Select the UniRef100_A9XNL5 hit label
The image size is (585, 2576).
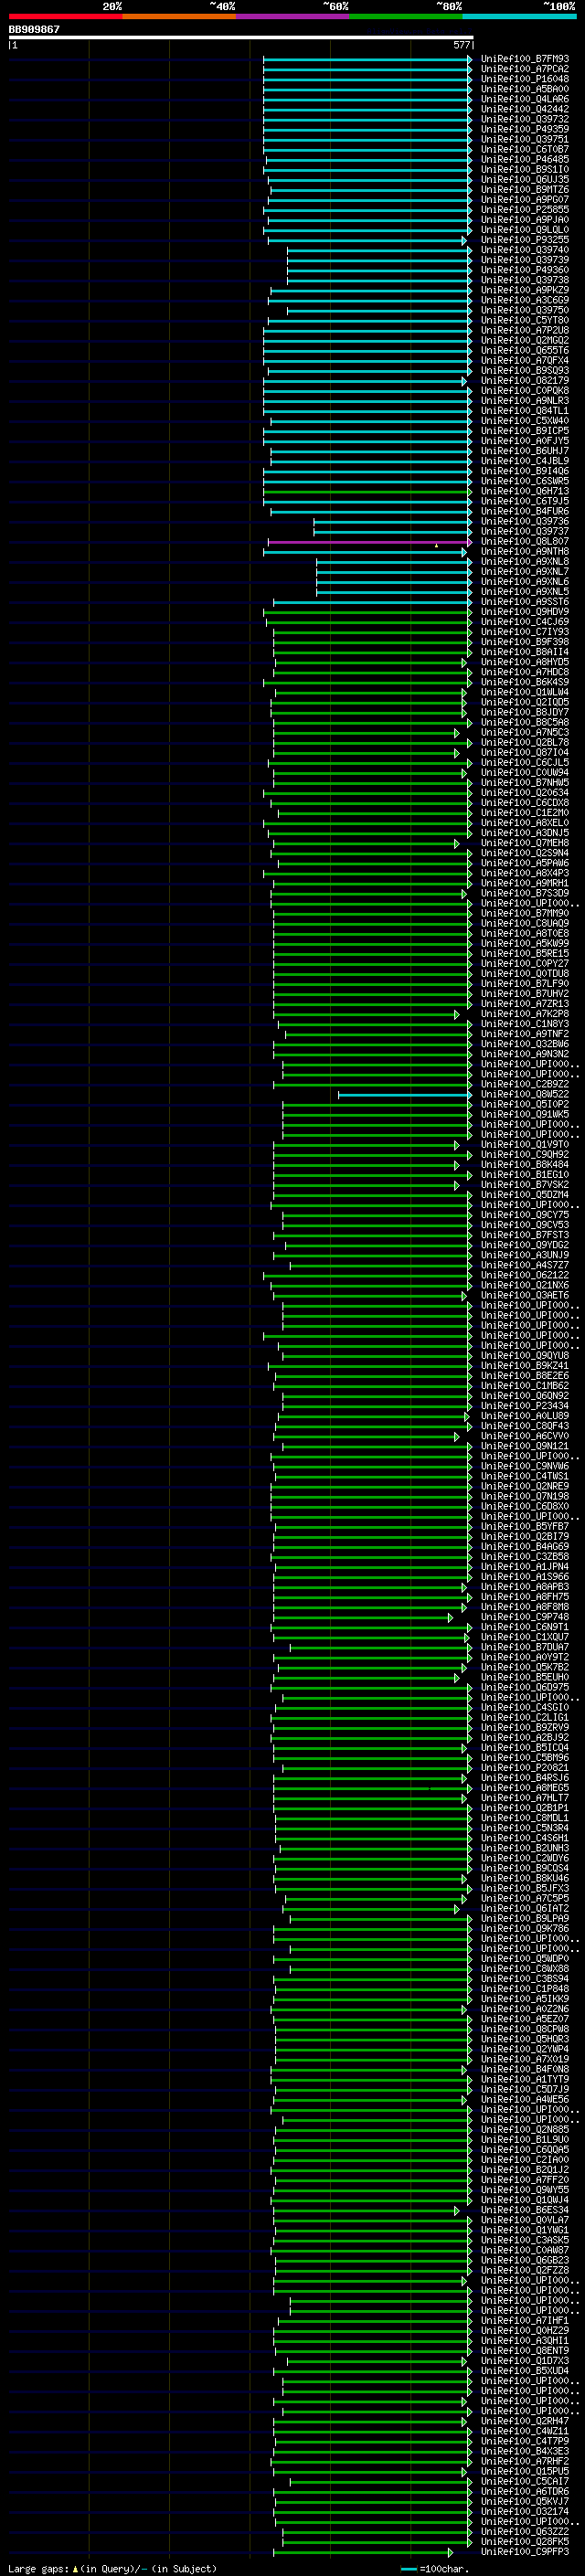(x=525, y=592)
